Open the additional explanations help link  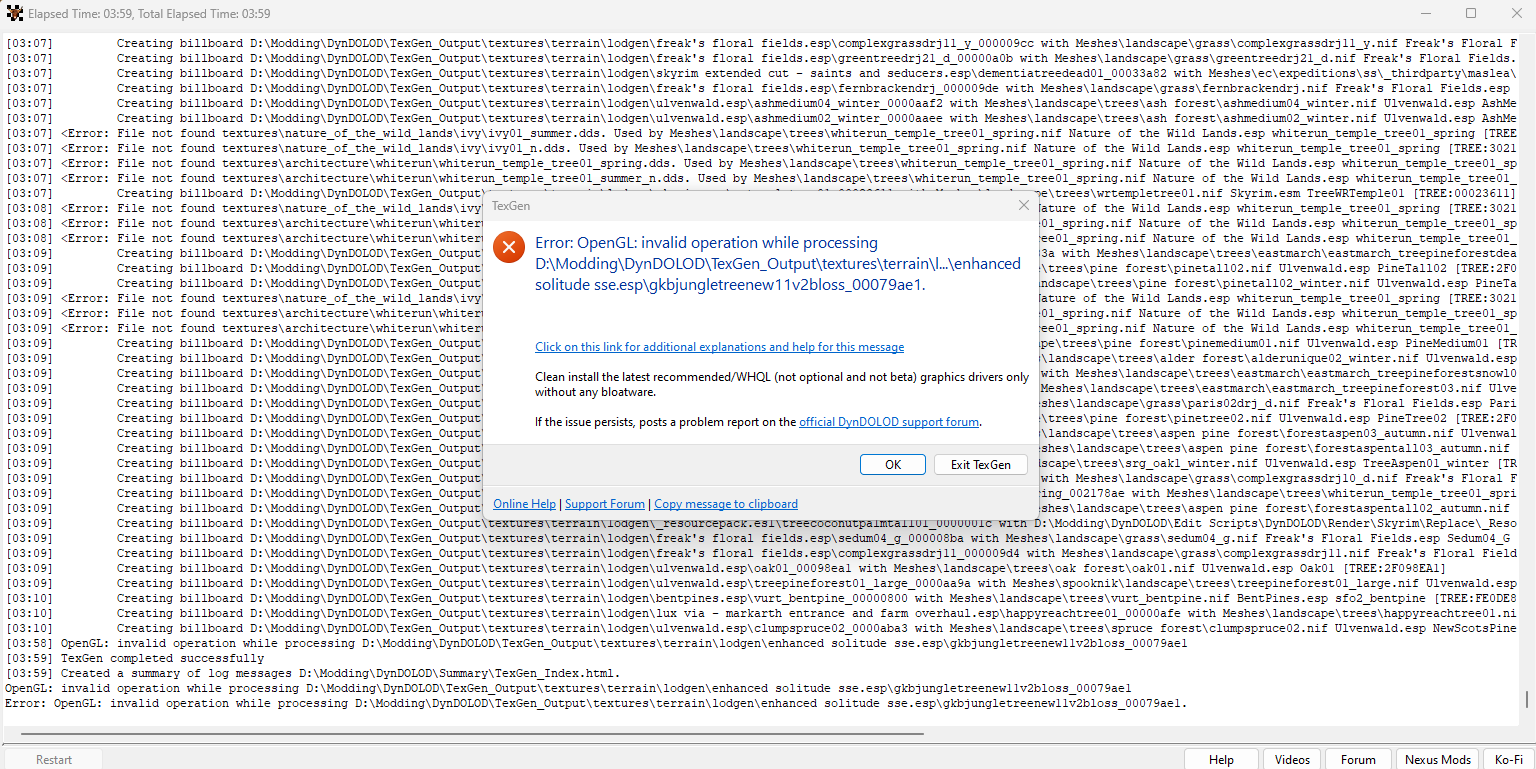pos(719,347)
